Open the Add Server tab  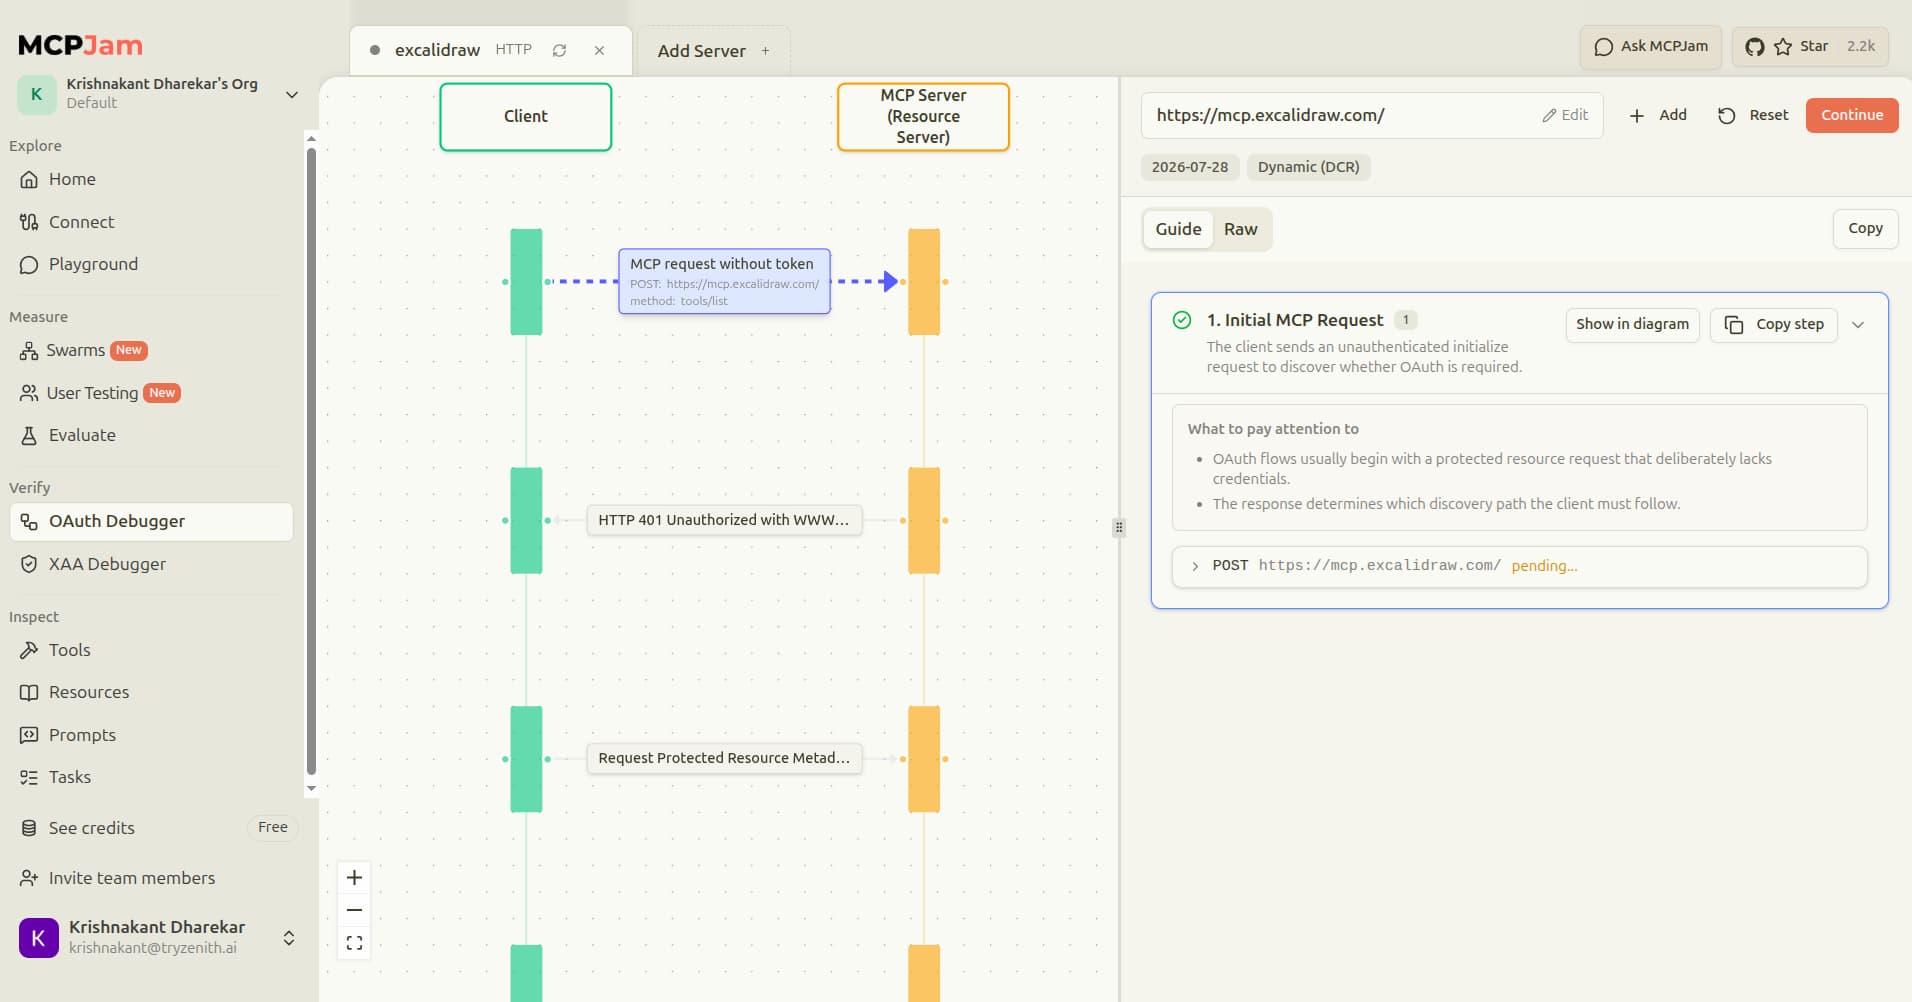click(x=713, y=51)
